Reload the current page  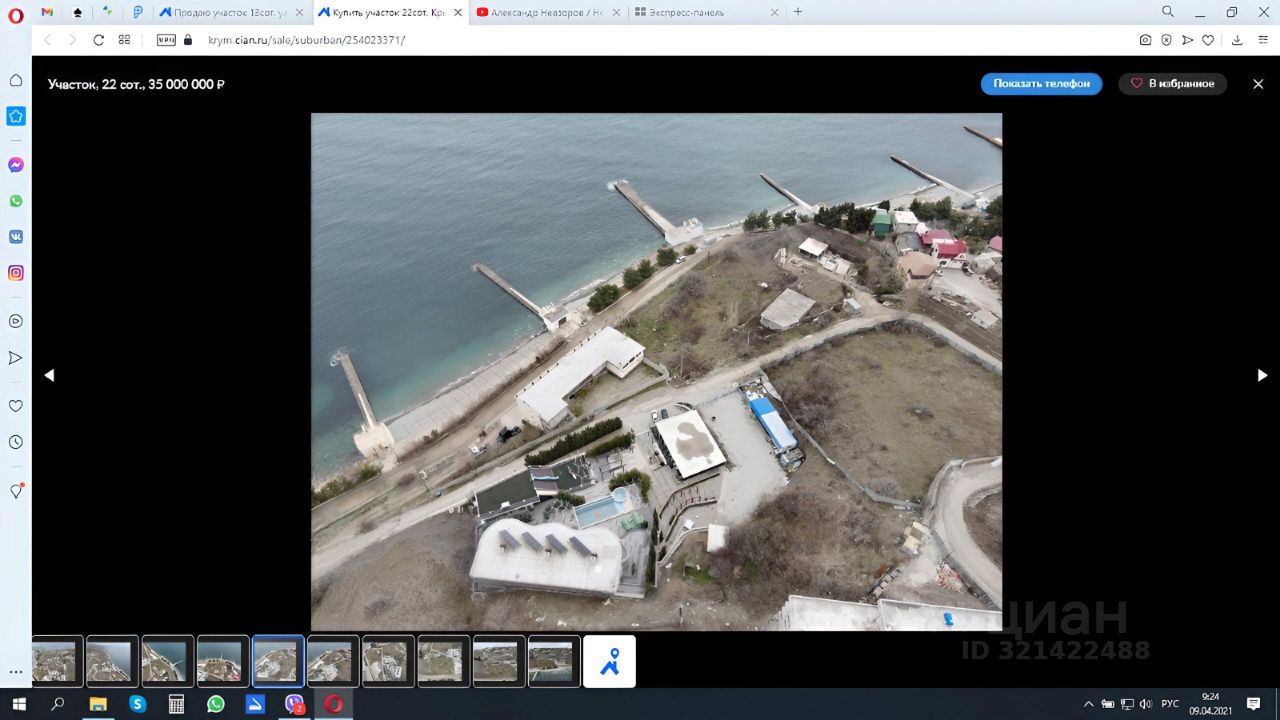click(98, 40)
